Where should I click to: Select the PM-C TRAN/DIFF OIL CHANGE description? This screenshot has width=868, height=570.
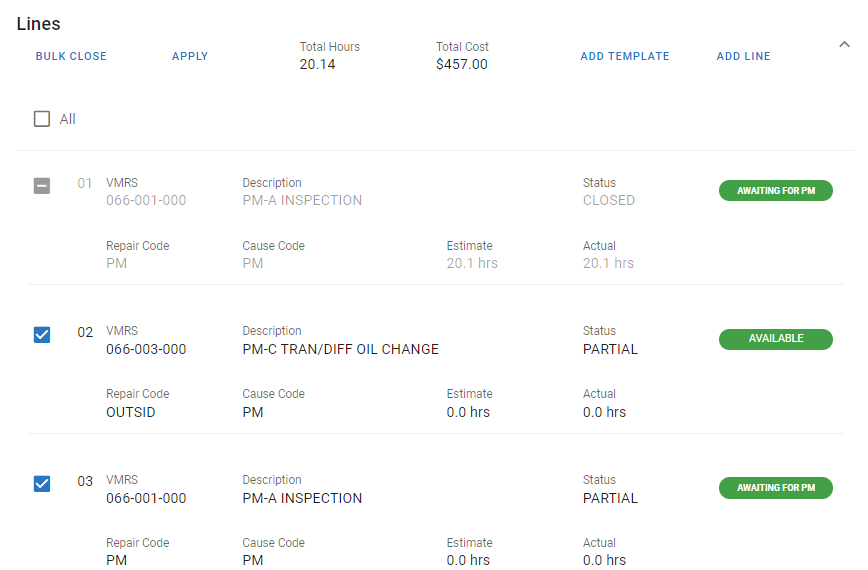(x=340, y=350)
